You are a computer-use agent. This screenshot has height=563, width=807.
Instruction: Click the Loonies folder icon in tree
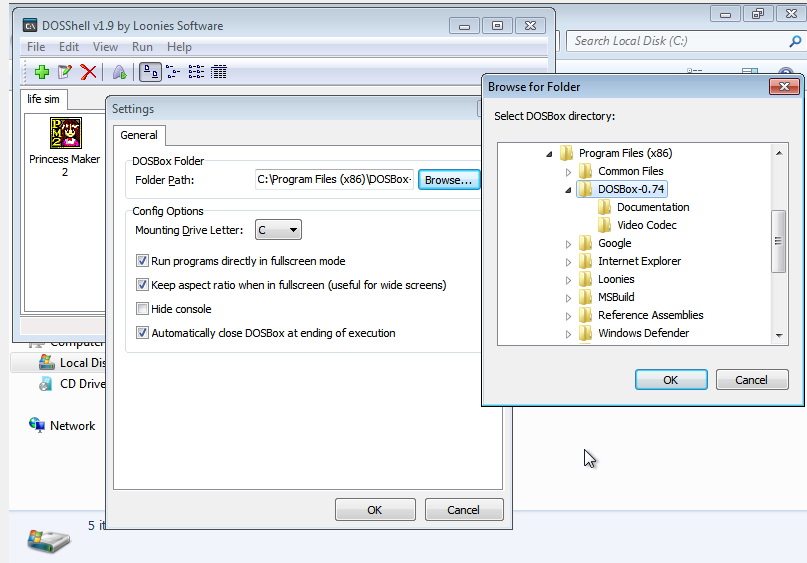[x=586, y=279]
